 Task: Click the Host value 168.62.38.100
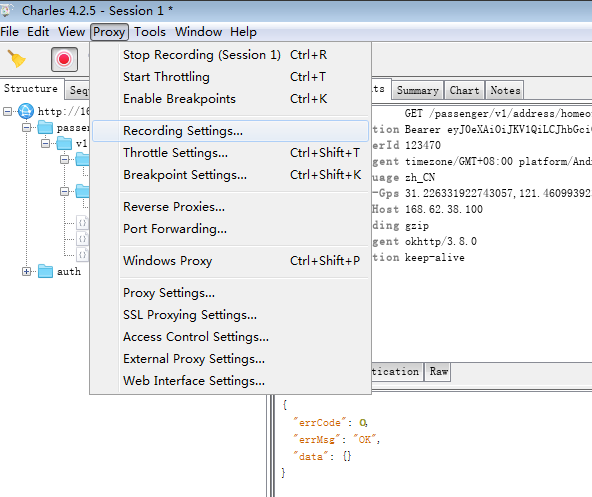coord(444,209)
